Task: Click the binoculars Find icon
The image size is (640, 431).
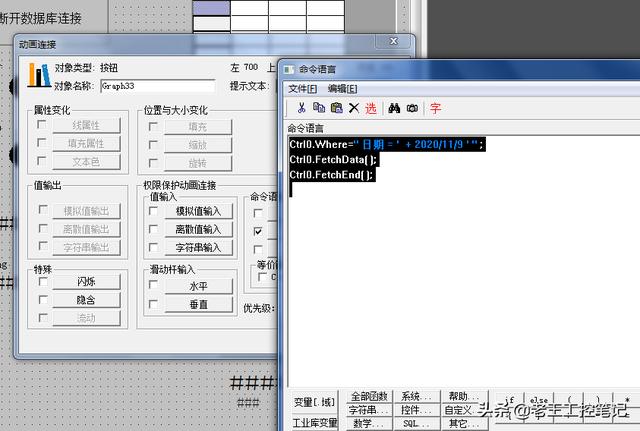Action: coord(394,108)
